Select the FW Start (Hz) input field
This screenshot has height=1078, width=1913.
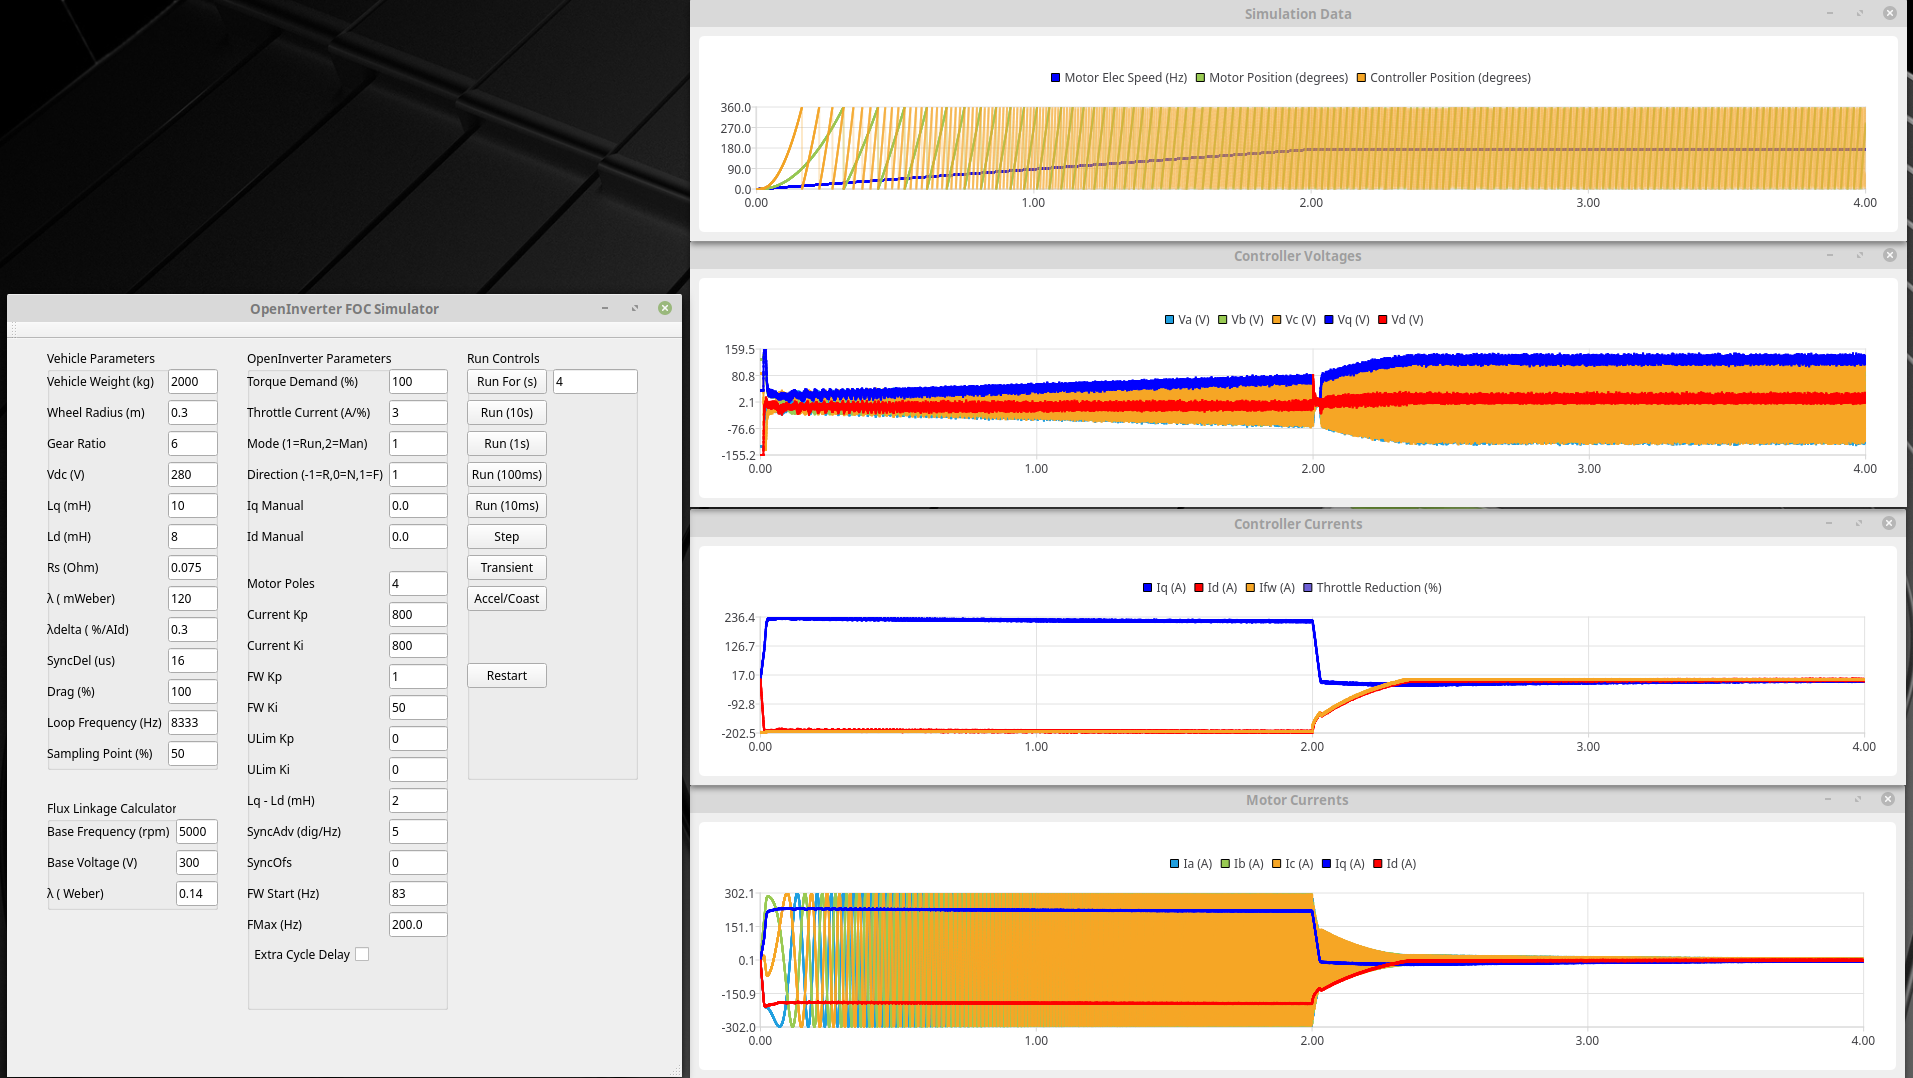point(417,894)
